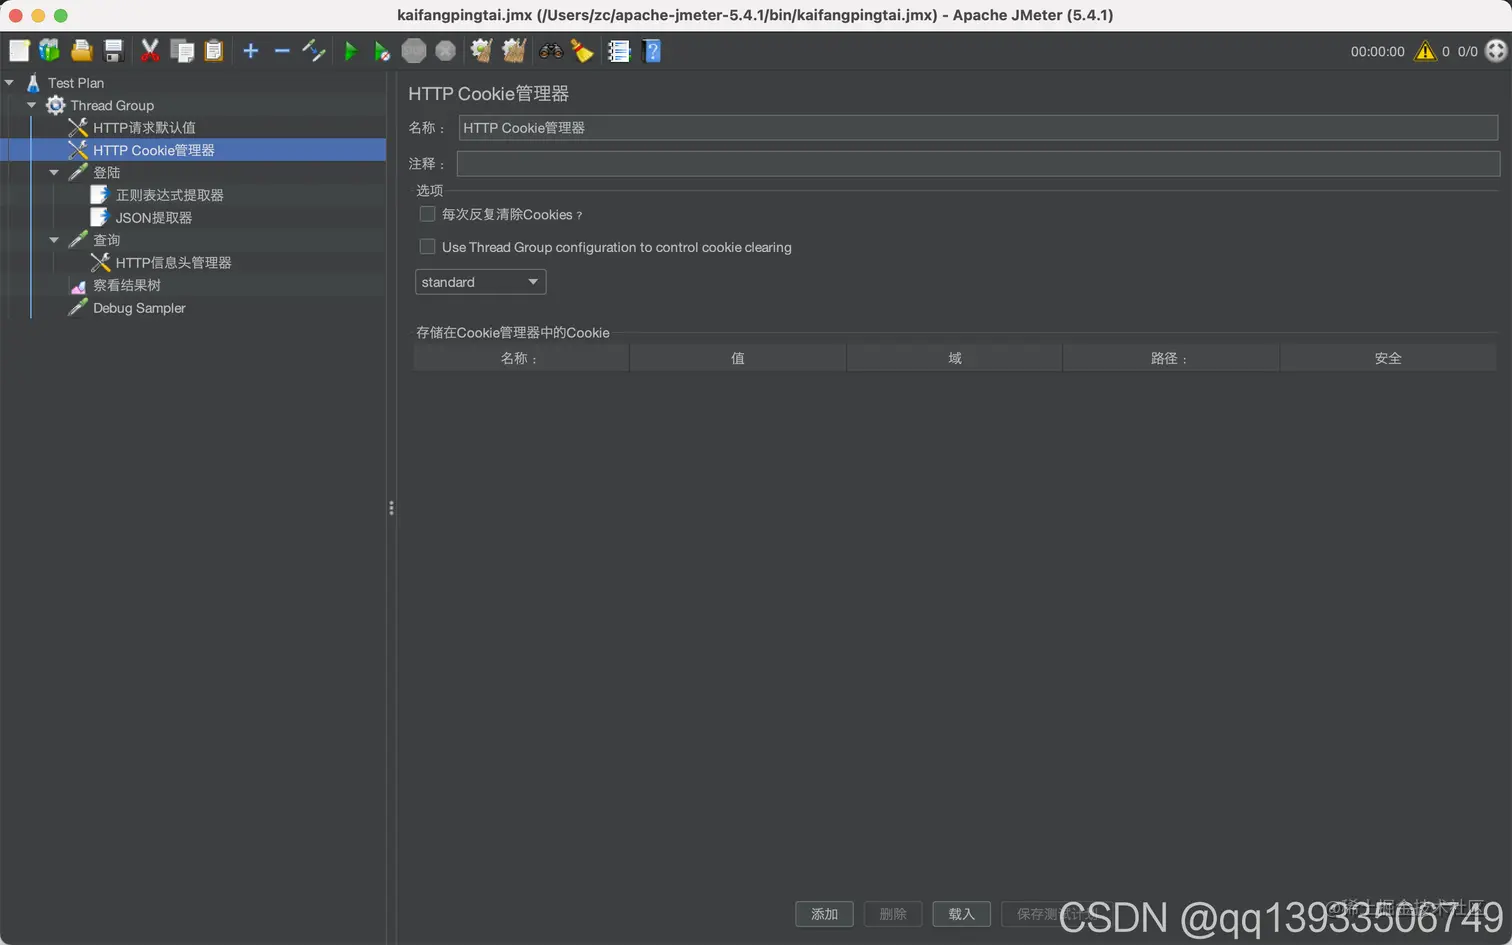Click the 载入 button
The height and width of the screenshot is (945, 1512).
[961, 914]
